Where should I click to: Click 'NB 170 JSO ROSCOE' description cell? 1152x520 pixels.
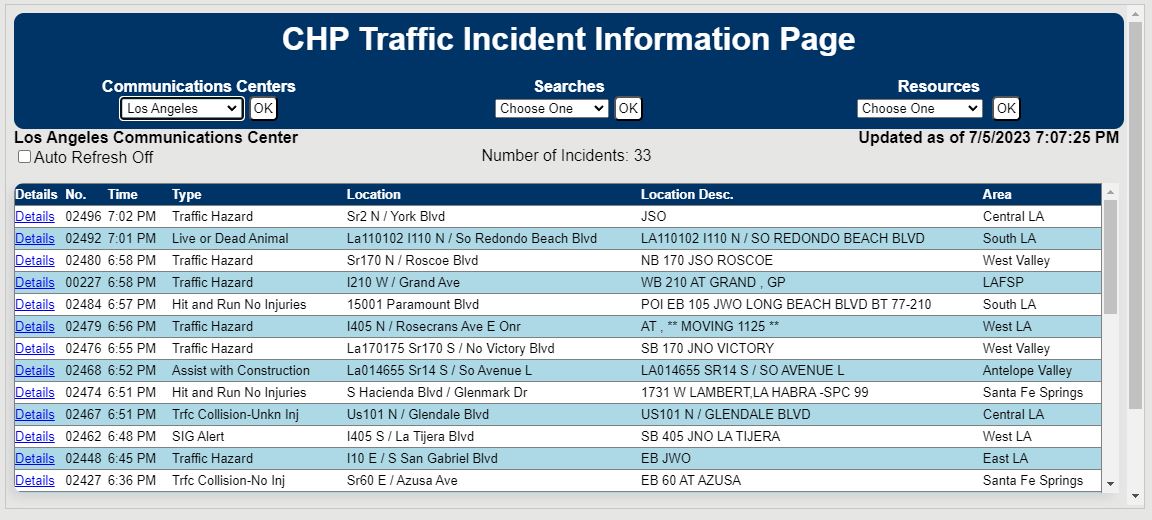[x=707, y=261]
